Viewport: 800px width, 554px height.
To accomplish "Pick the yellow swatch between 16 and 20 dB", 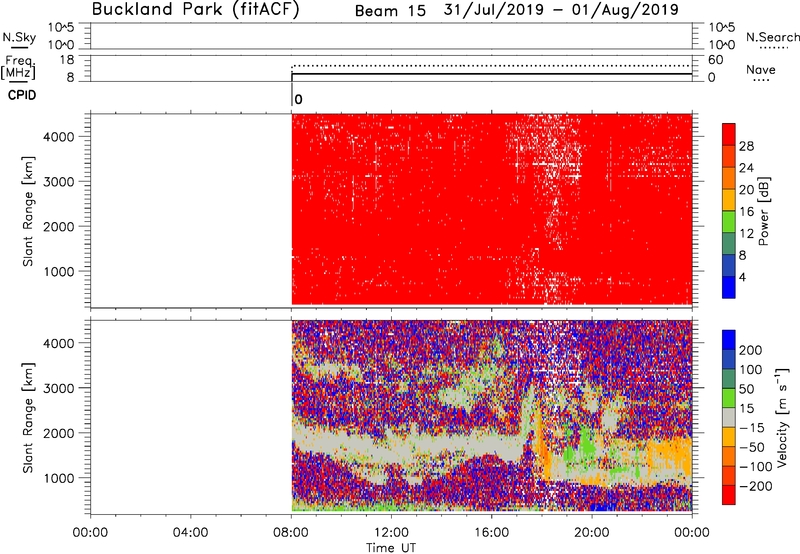I will tap(729, 200).
